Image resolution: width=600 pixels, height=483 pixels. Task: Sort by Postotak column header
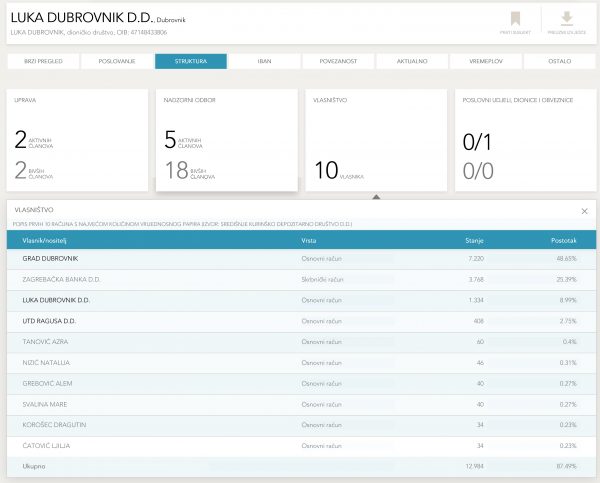pyautogui.click(x=564, y=240)
